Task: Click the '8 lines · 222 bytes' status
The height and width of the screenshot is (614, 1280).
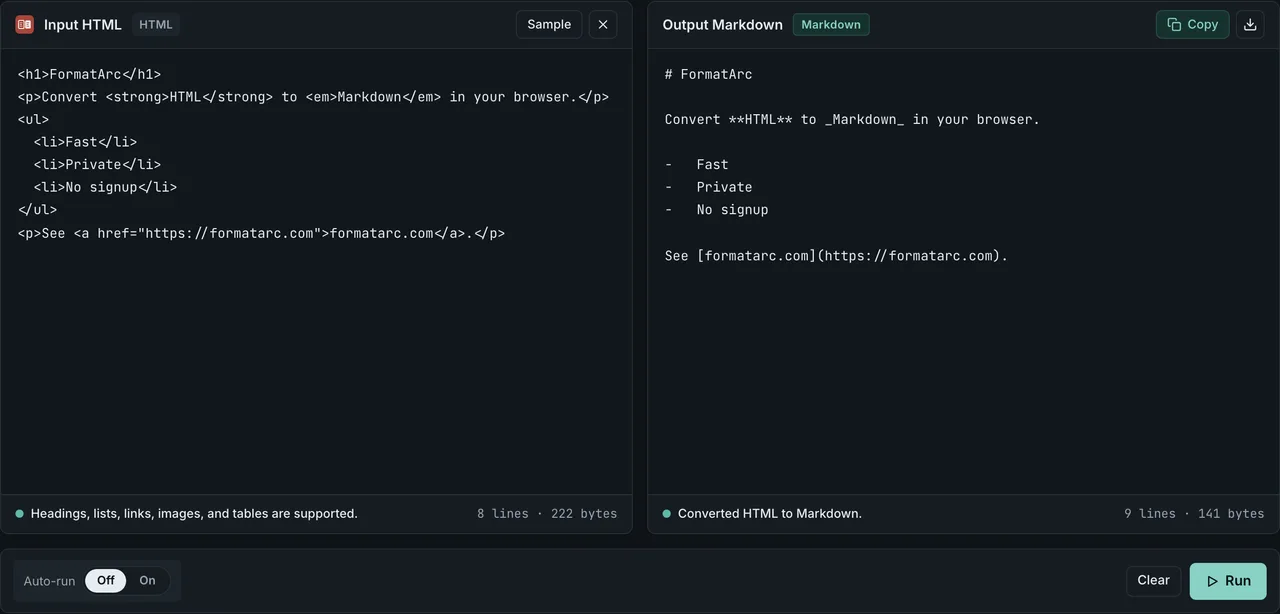Action: click(547, 513)
